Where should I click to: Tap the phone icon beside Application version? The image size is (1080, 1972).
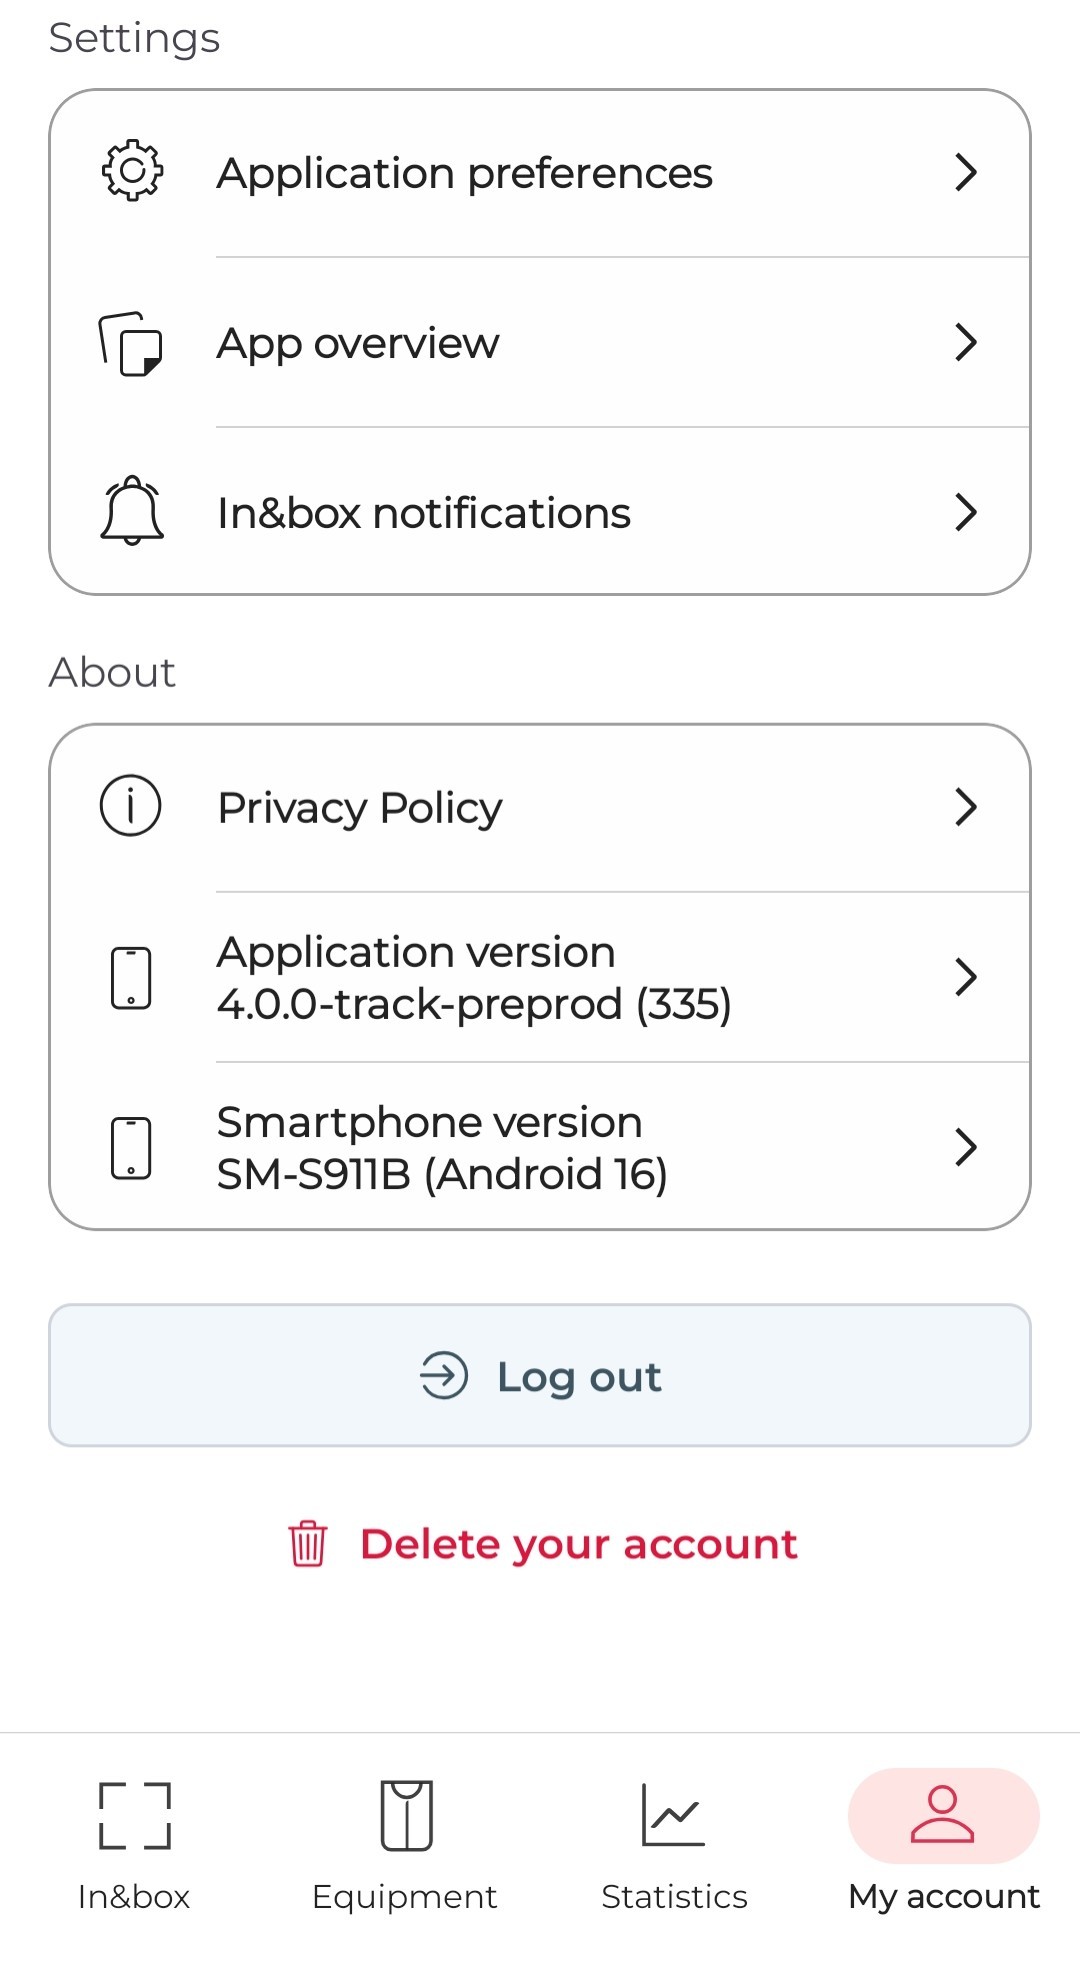[x=131, y=977]
